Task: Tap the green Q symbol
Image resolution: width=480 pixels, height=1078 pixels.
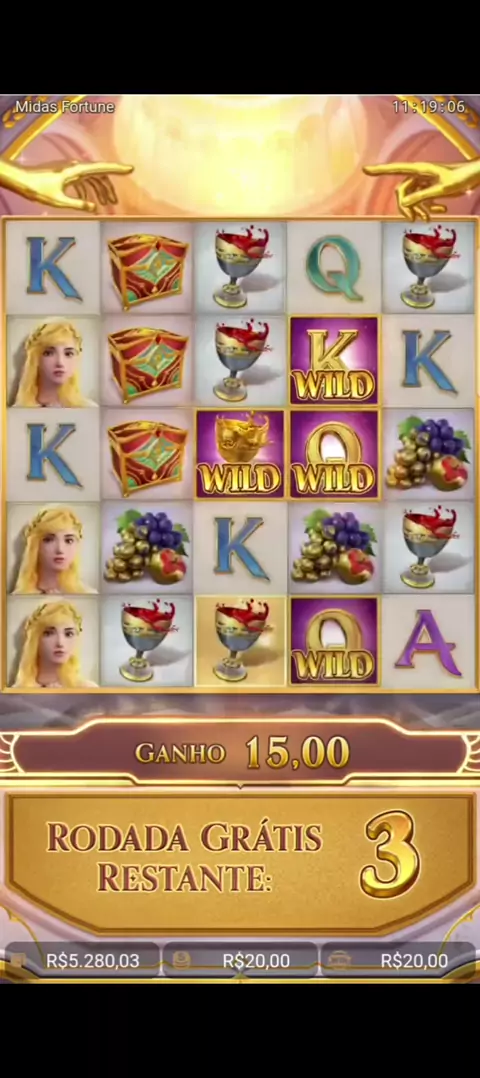Action: click(x=334, y=268)
